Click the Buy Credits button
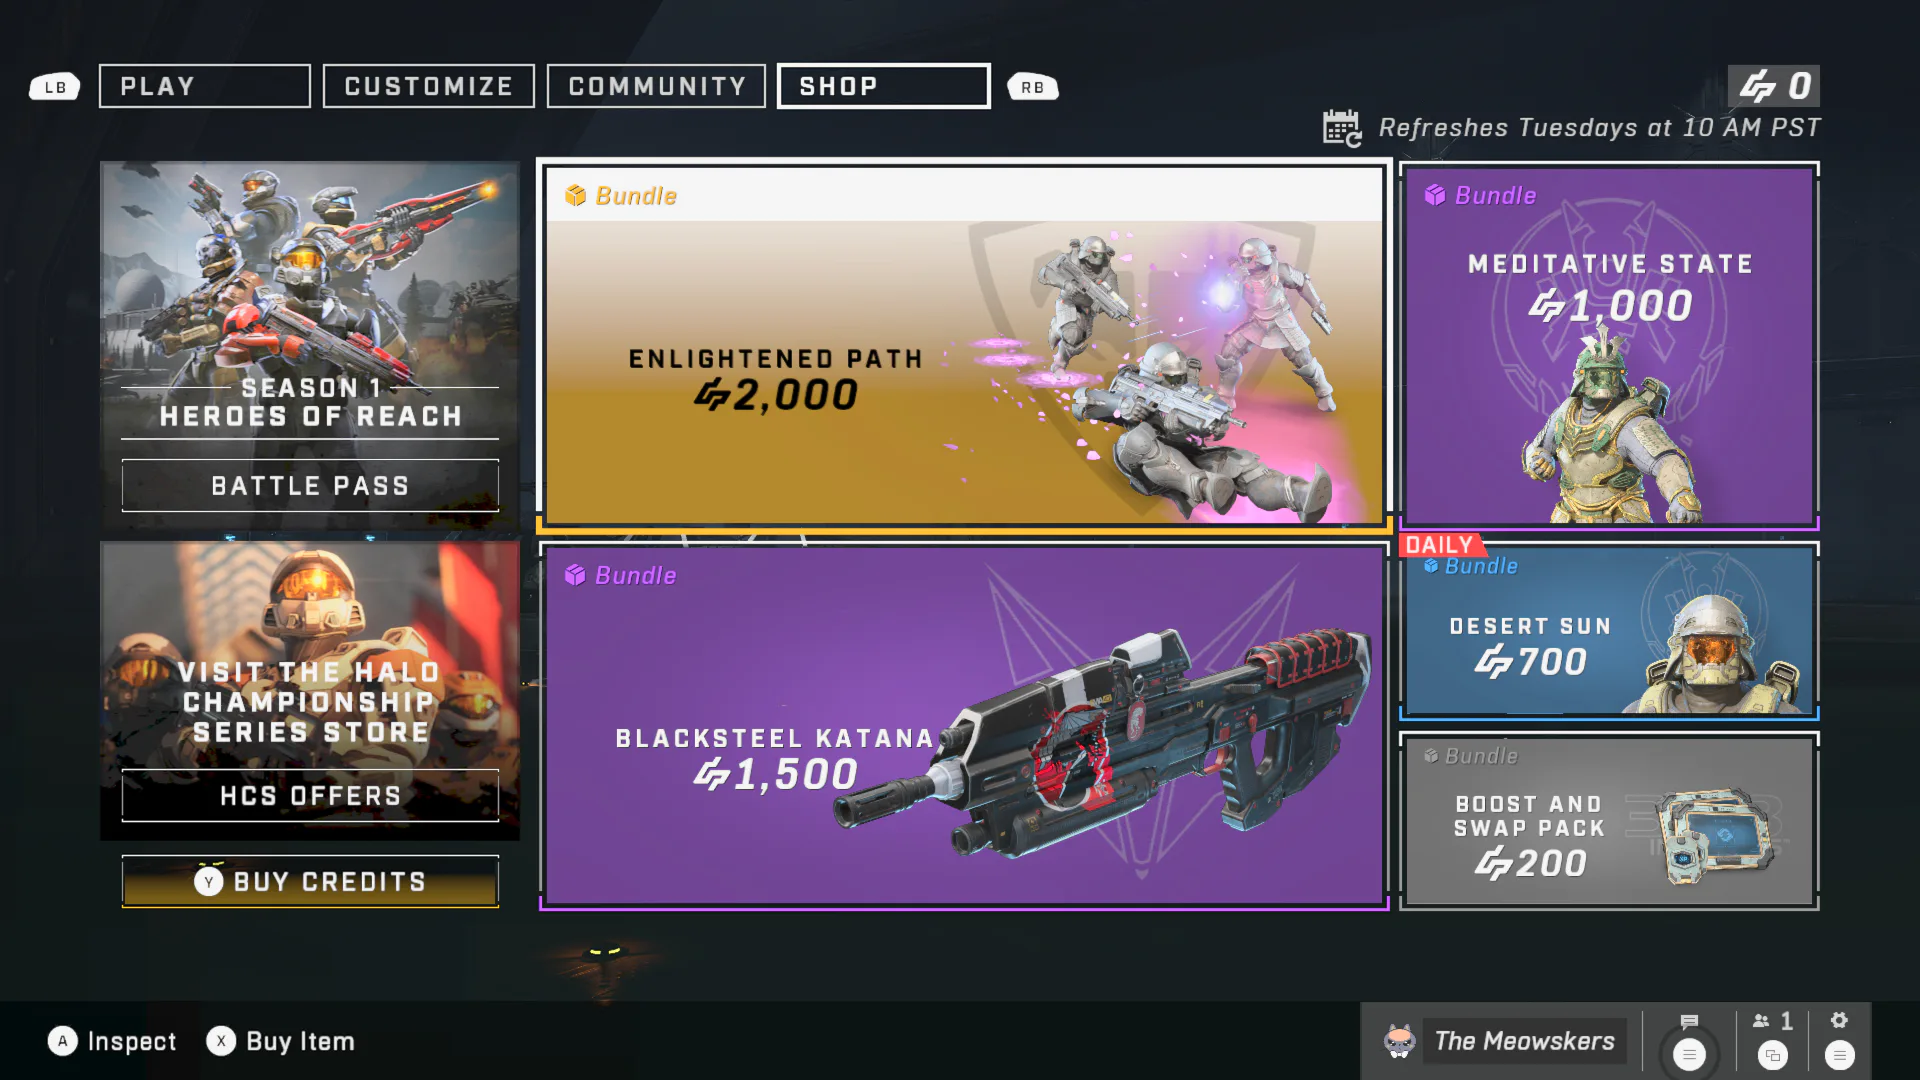This screenshot has height=1080, width=1920. pos(310,882)
